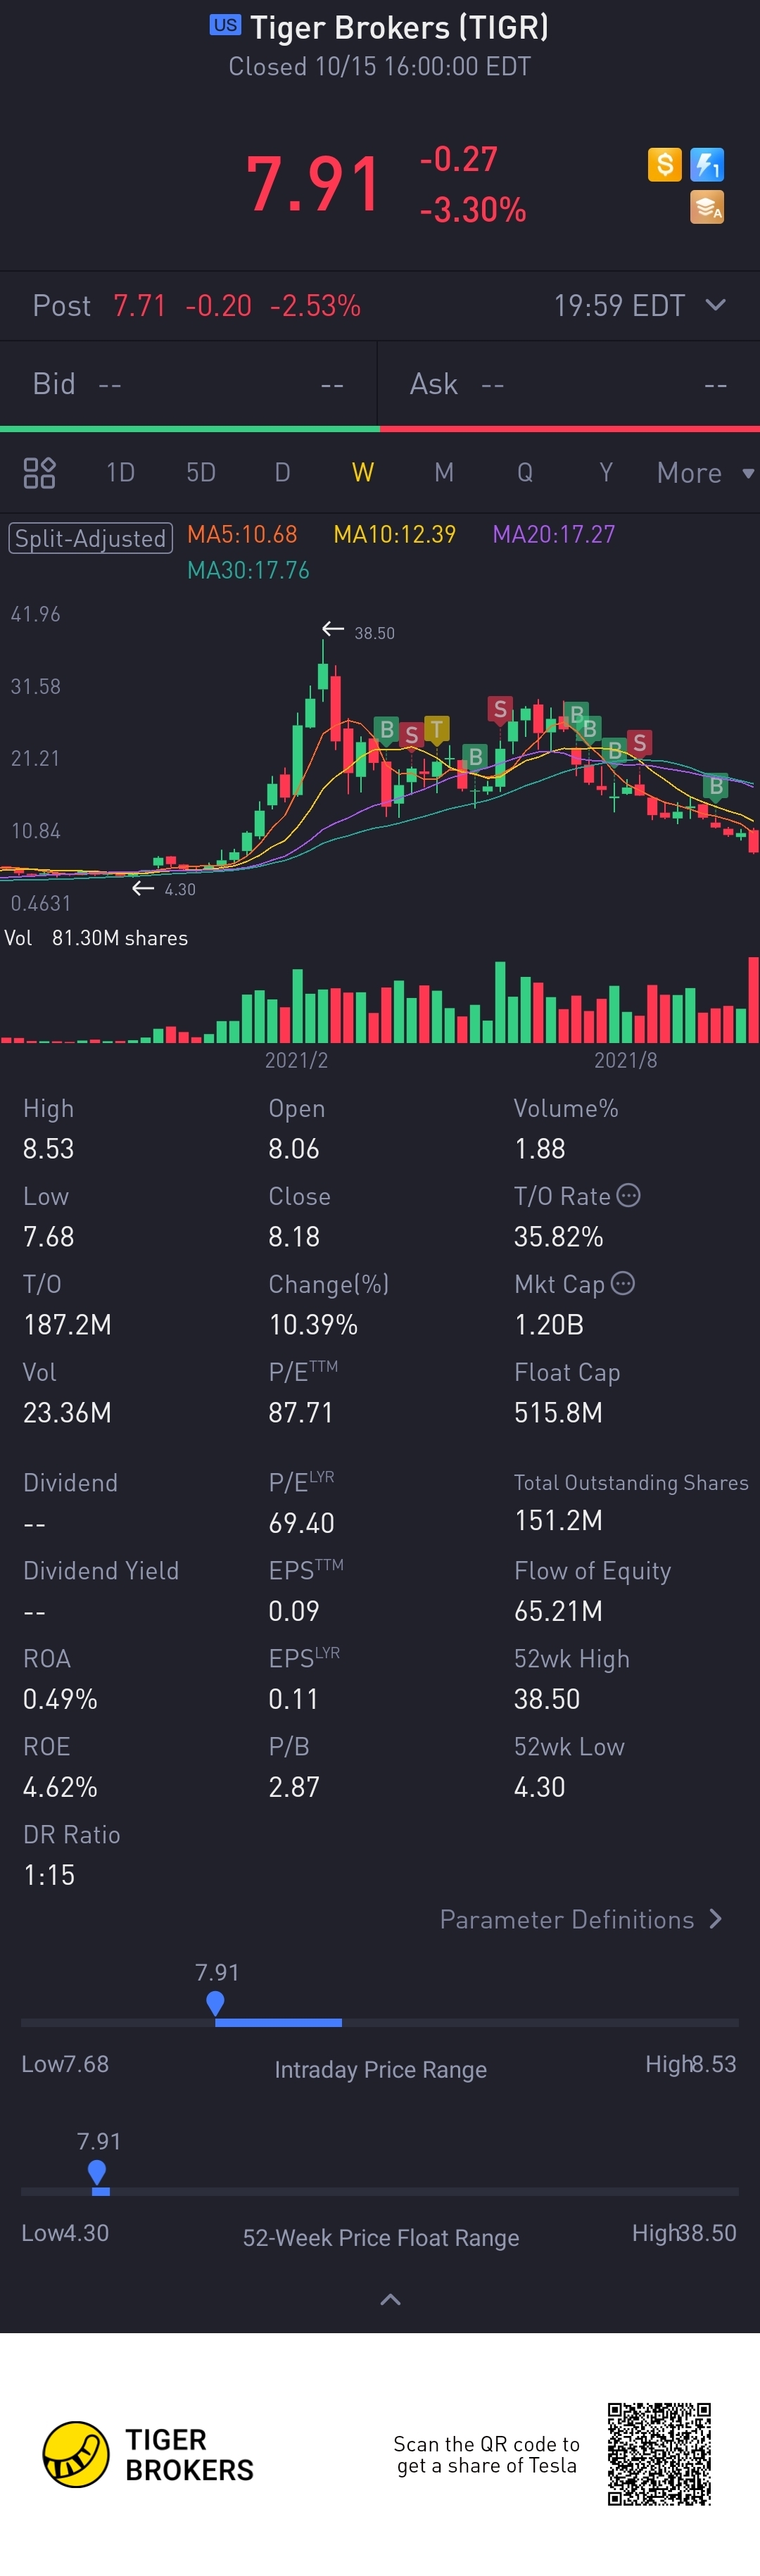The image size is (760, 2576).
Task: Tap Total Outstanding Shares value 151.2M
Action: point(558,1521)
